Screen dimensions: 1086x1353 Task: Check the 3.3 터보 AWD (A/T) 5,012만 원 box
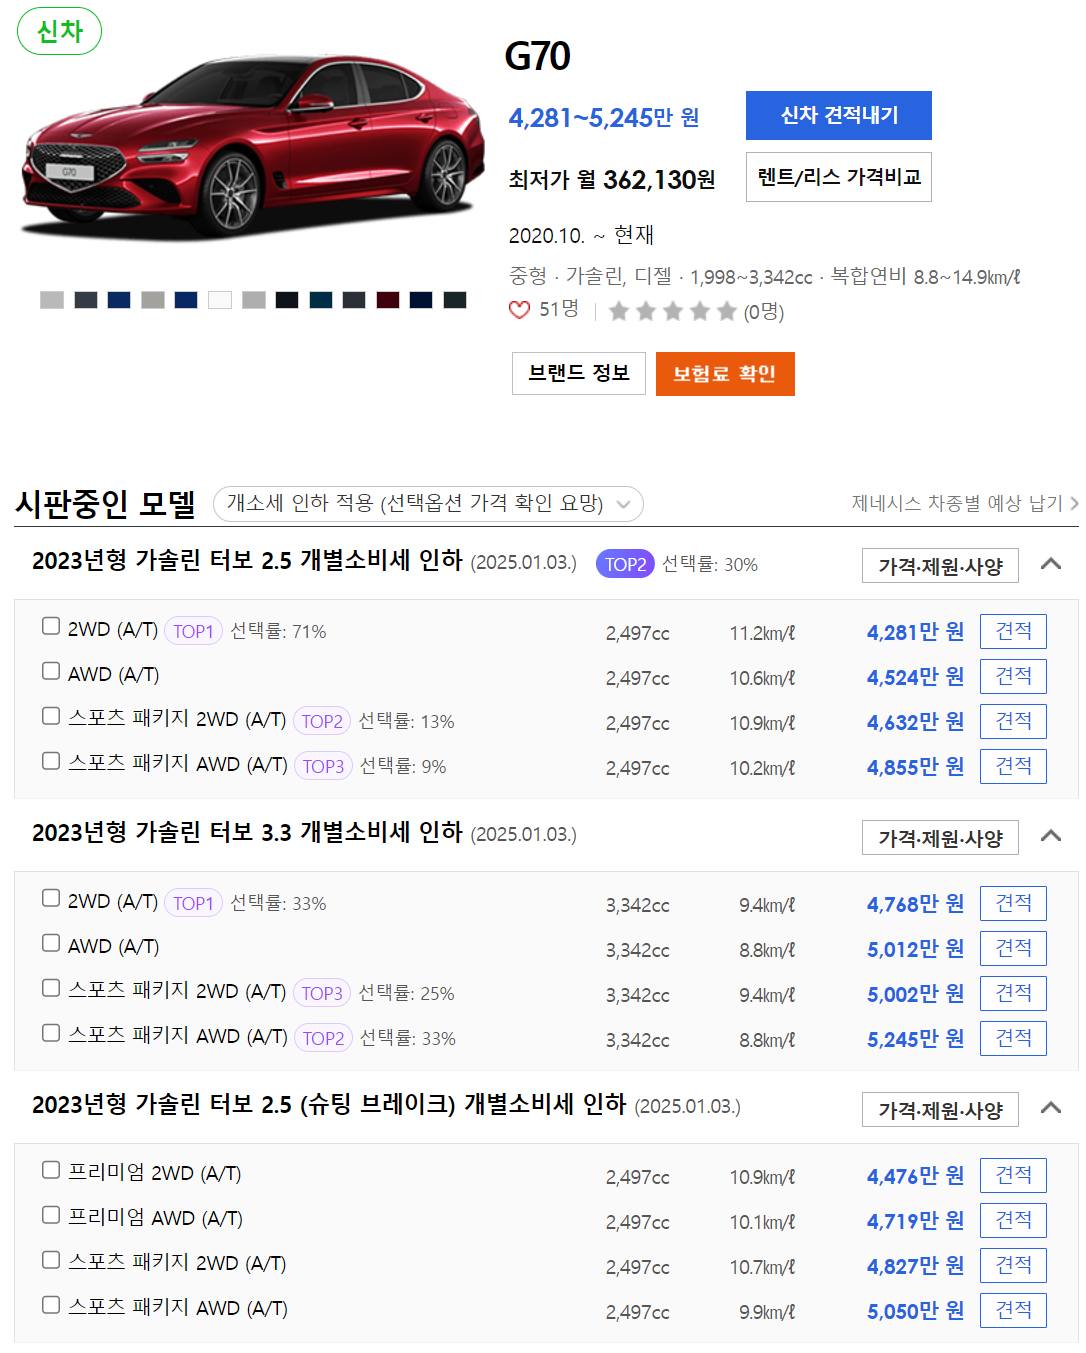click(x=51, y=943)
